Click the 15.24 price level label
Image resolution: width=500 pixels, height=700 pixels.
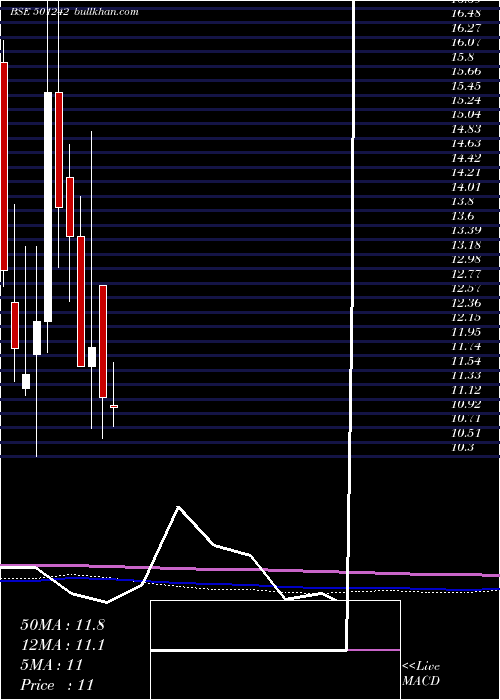[466, 100]
